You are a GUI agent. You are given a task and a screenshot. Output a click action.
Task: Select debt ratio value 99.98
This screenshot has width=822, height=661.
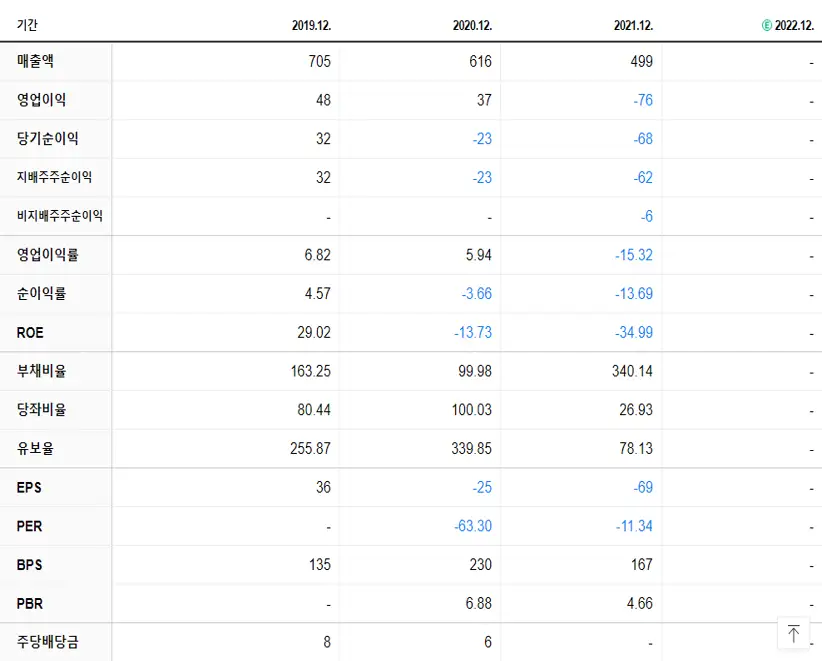(x=475, y=371)
